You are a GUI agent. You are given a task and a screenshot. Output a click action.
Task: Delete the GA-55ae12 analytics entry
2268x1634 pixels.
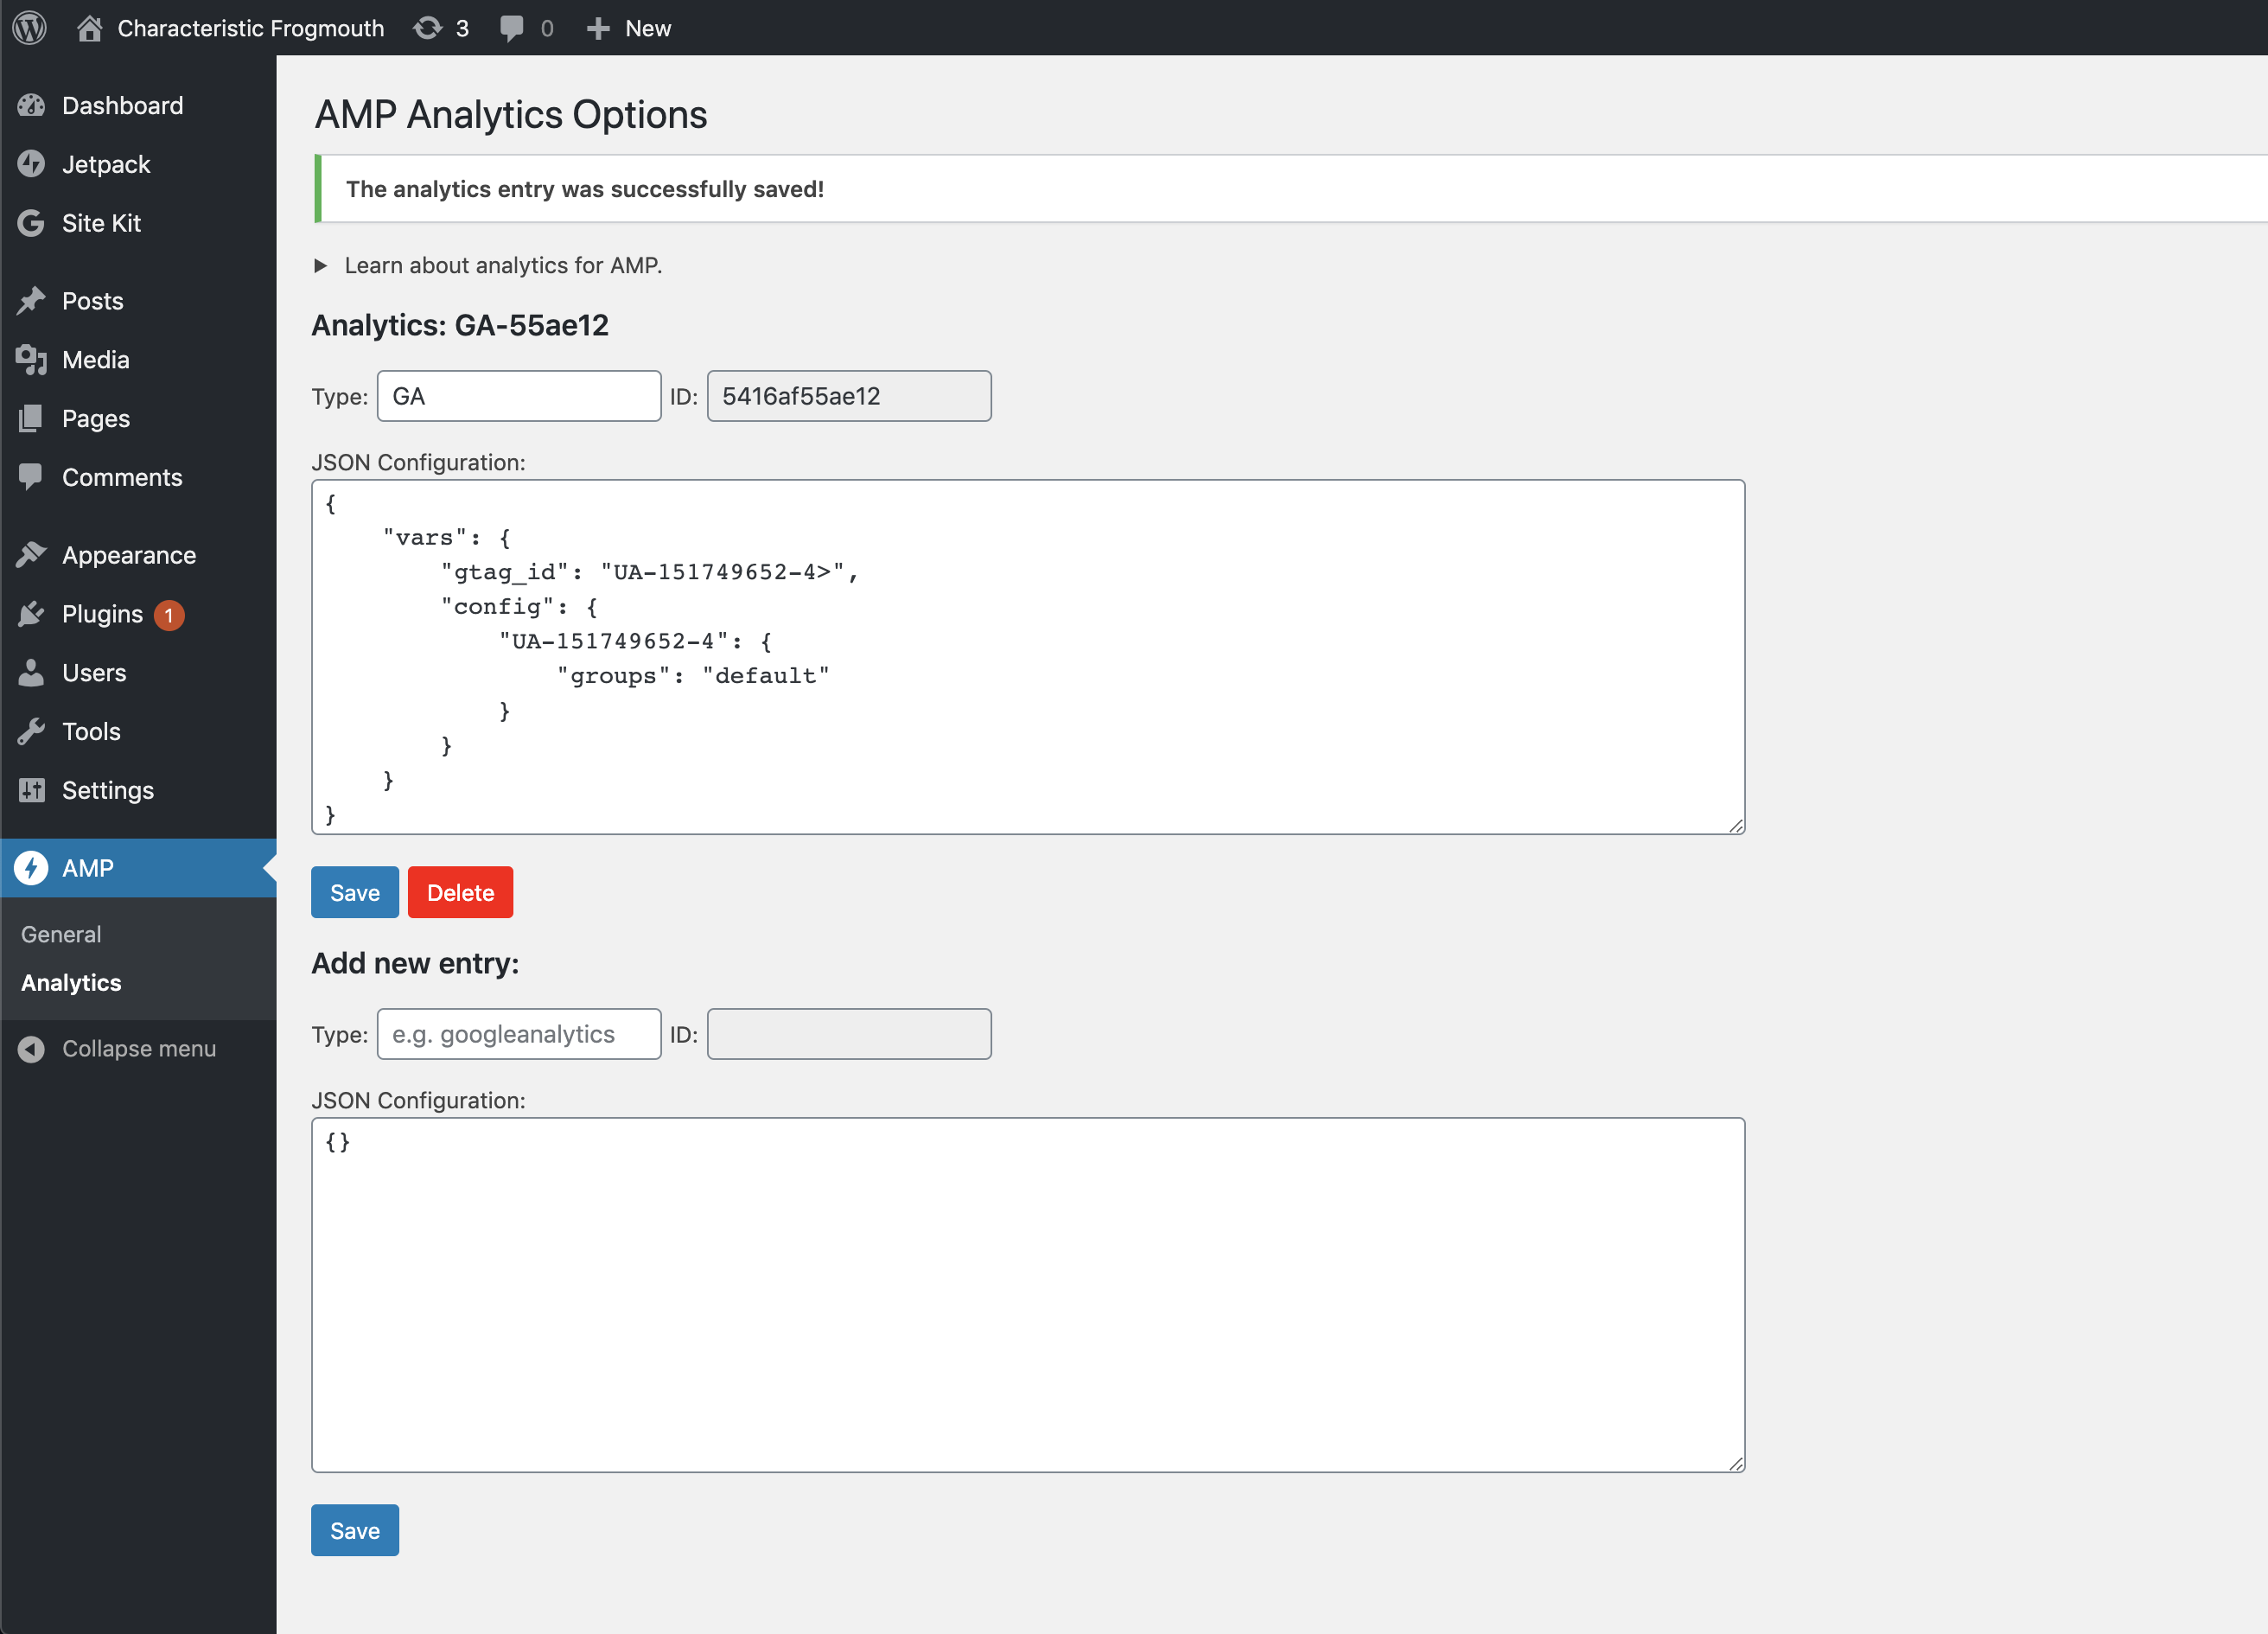(460, 892)
